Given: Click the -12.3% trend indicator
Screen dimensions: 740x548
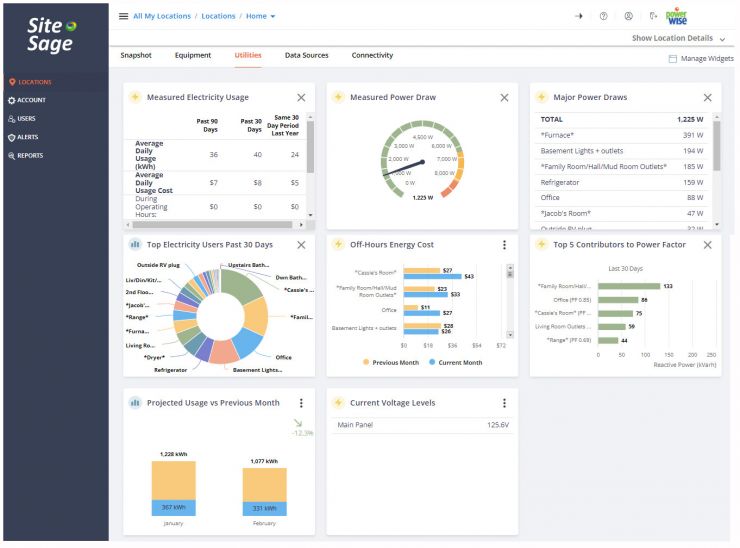Looking at the screenshot, I should (302, 428).
